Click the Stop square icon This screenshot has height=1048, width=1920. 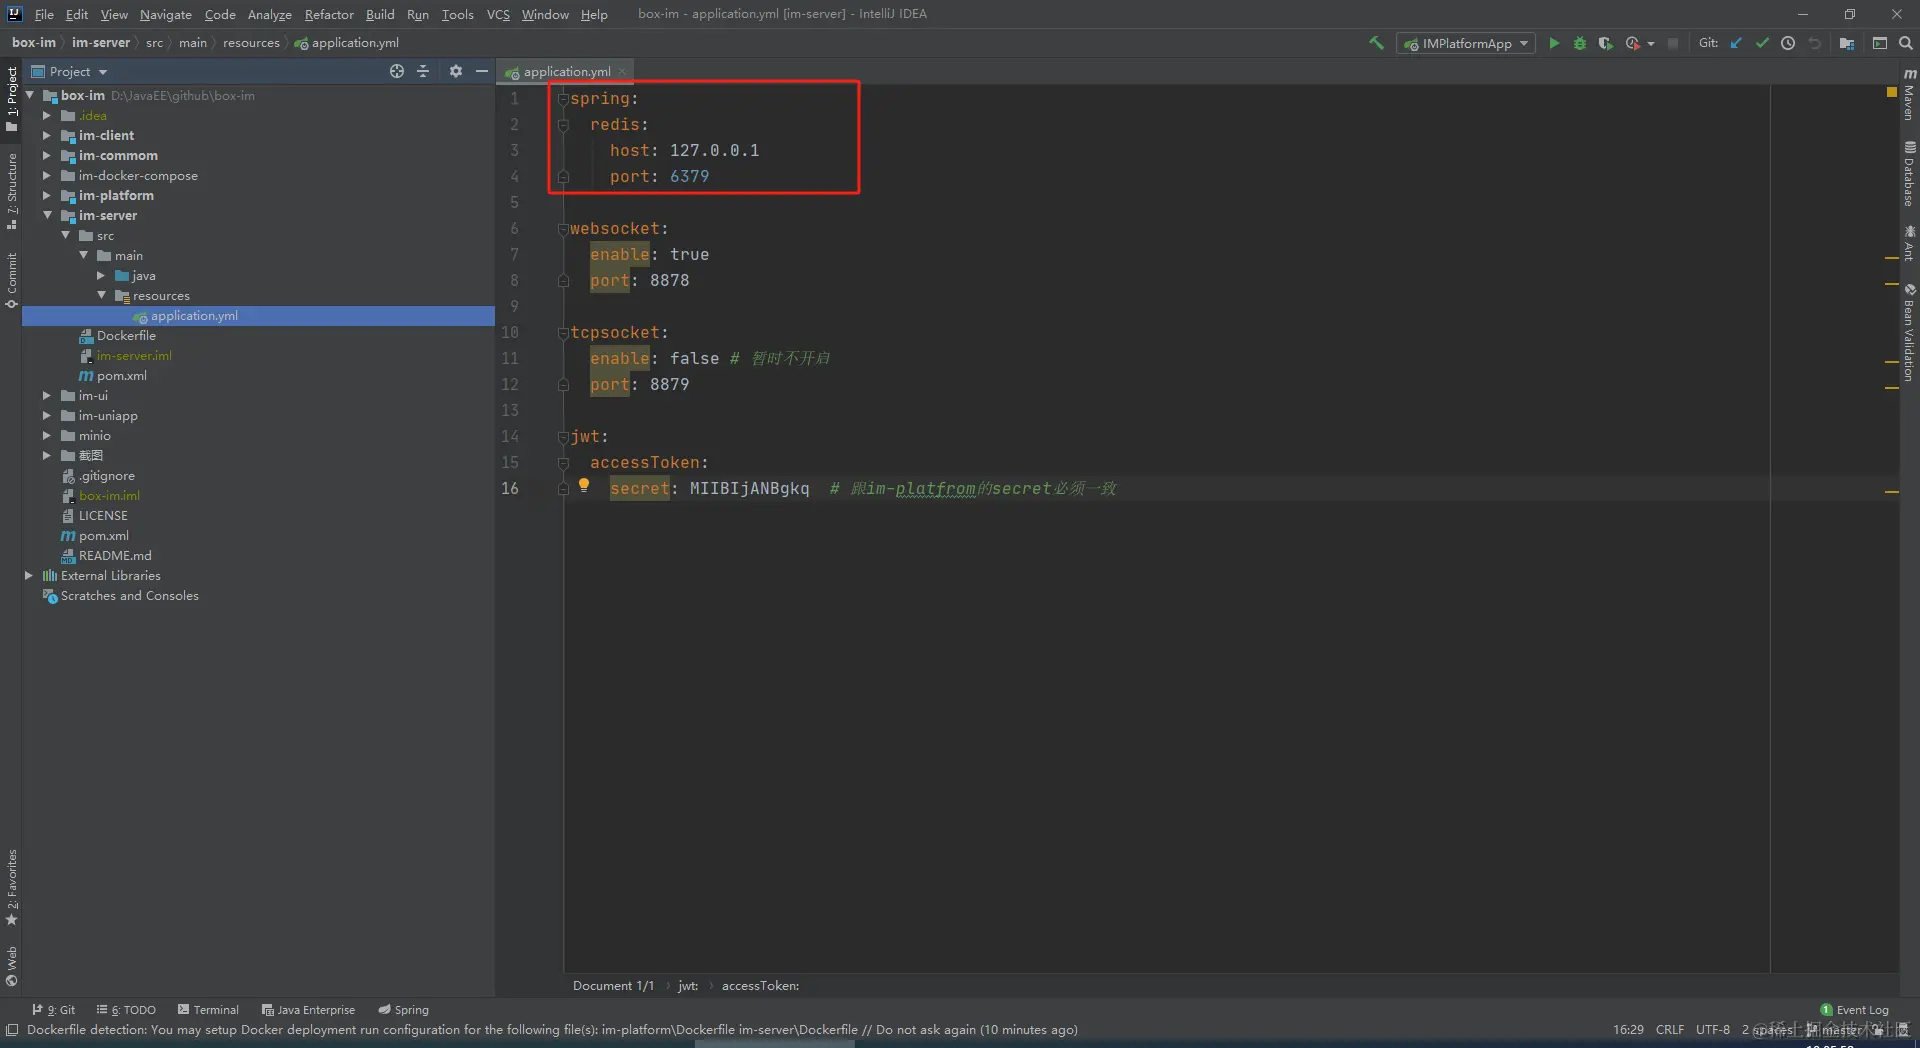point(1673,43)
